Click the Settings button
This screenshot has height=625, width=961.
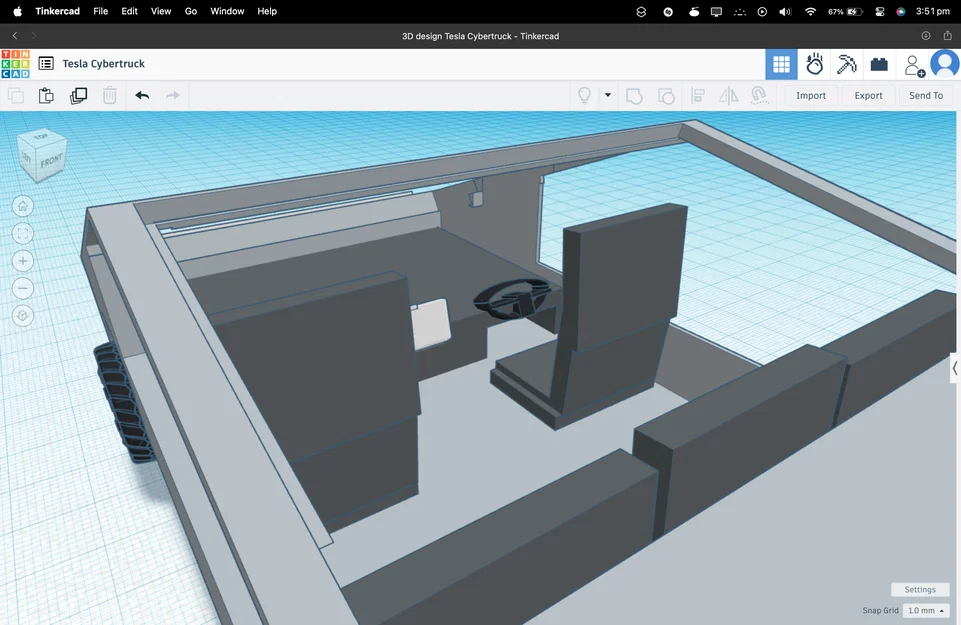pyautogui.click(x=920, y=589)
